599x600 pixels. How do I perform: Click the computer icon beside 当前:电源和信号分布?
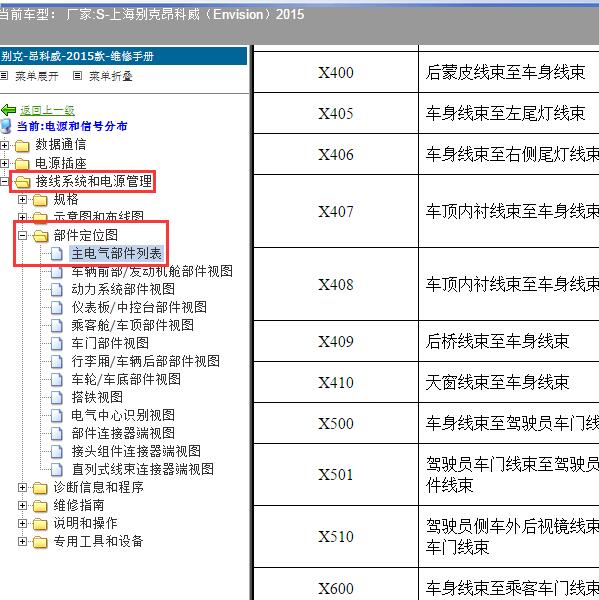6,126
